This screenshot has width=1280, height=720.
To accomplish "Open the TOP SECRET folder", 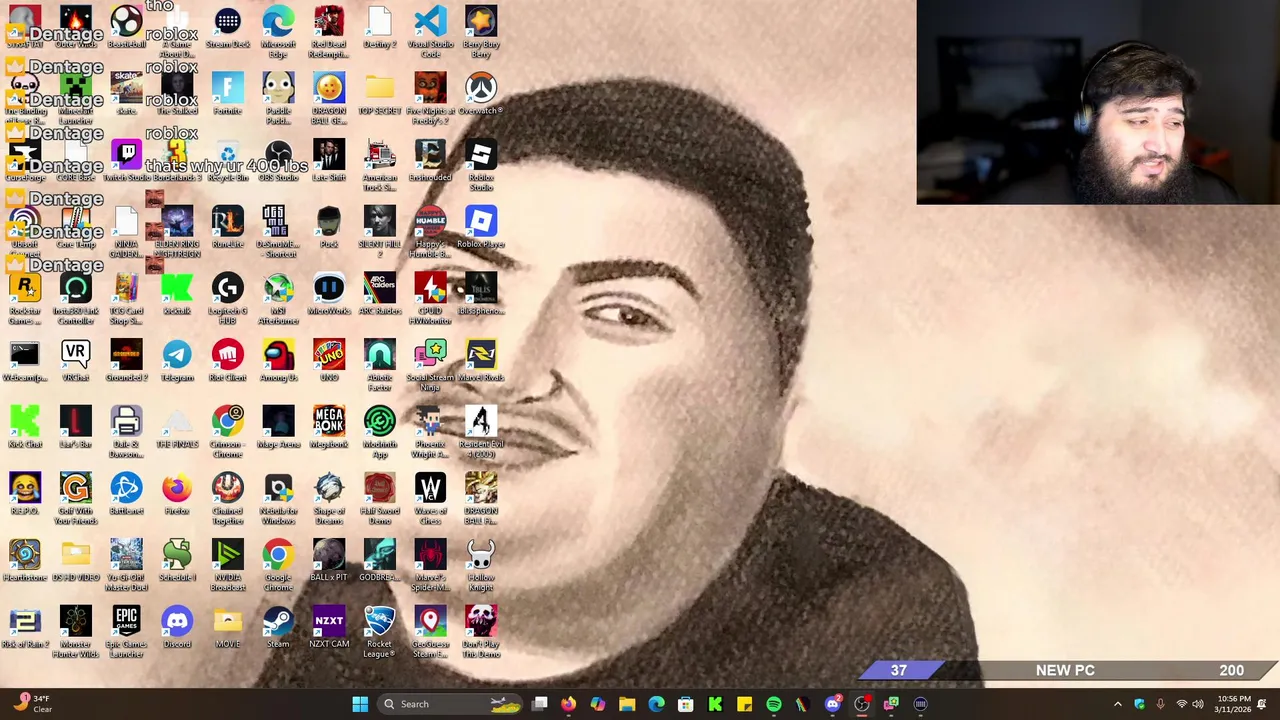I will [380, 94].
